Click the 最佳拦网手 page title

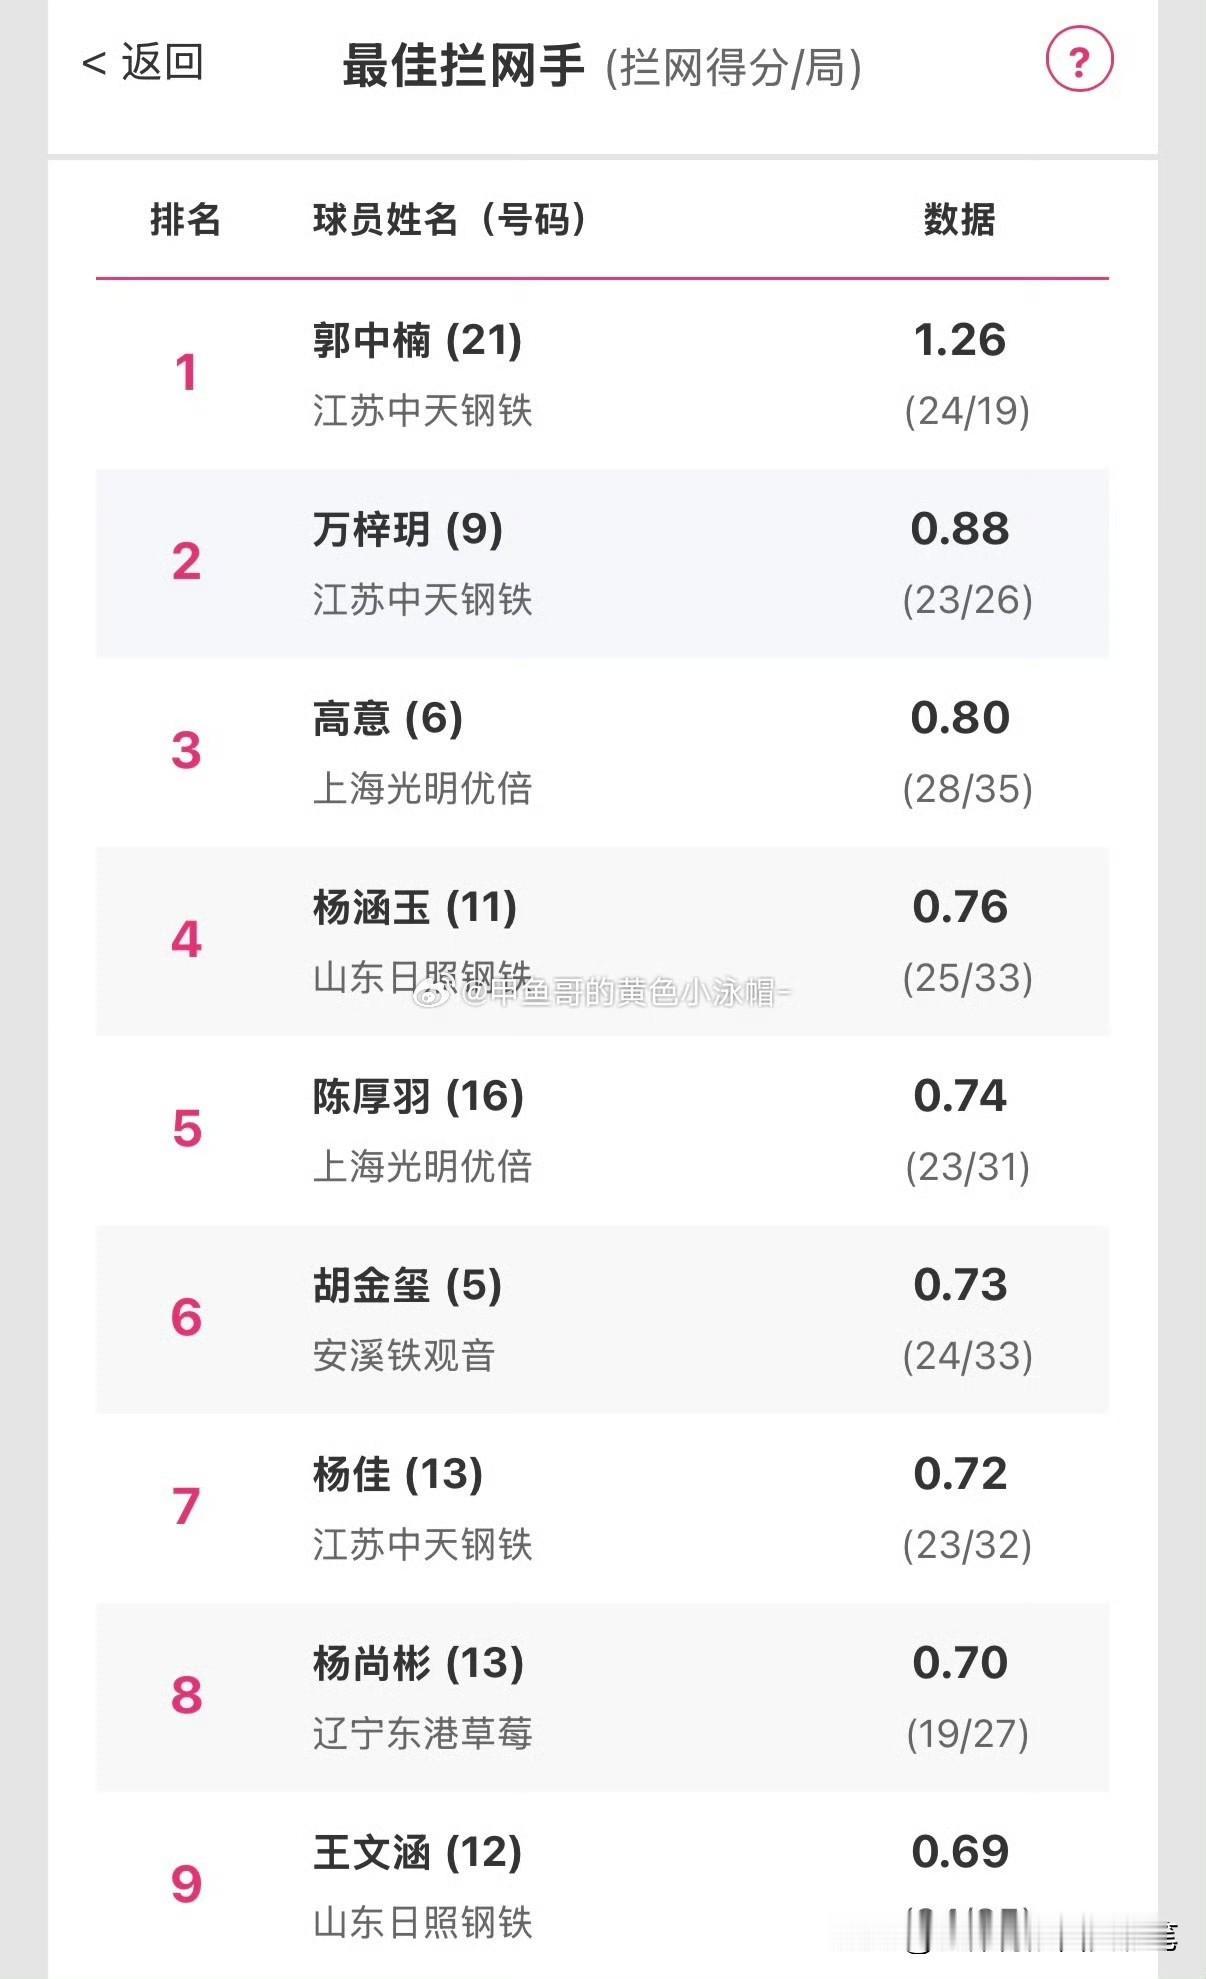[463, 66]
